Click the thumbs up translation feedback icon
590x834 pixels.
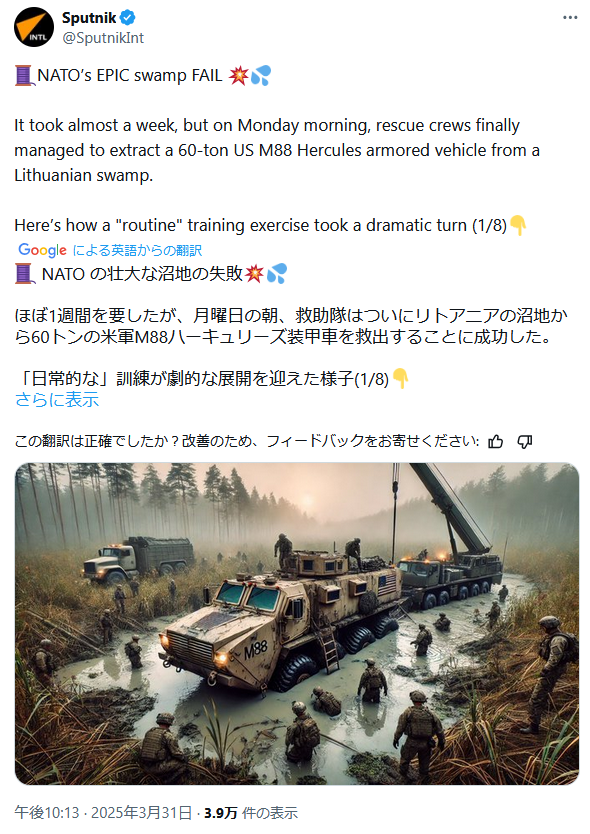pos(495,441)
